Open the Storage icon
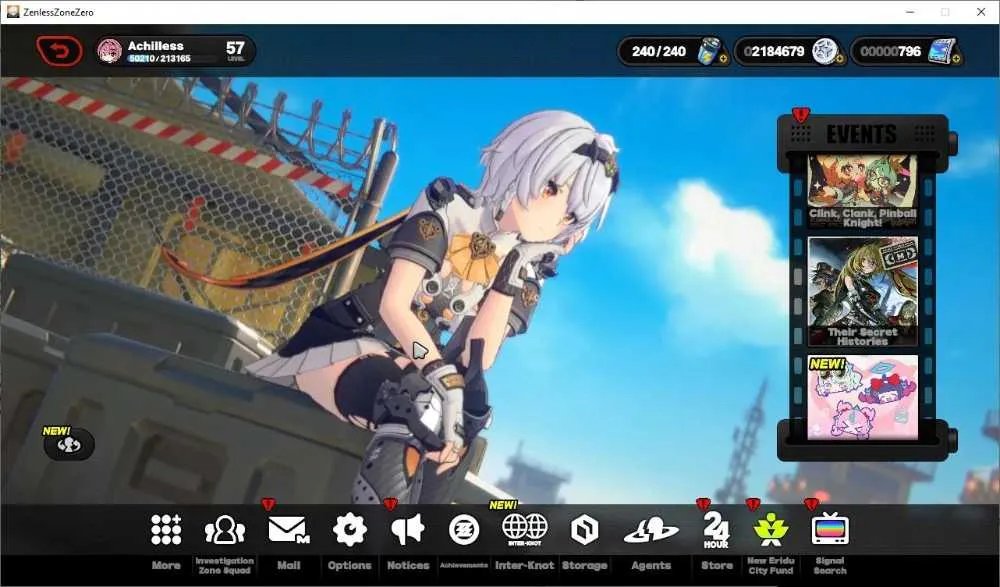 click(584, 530)
